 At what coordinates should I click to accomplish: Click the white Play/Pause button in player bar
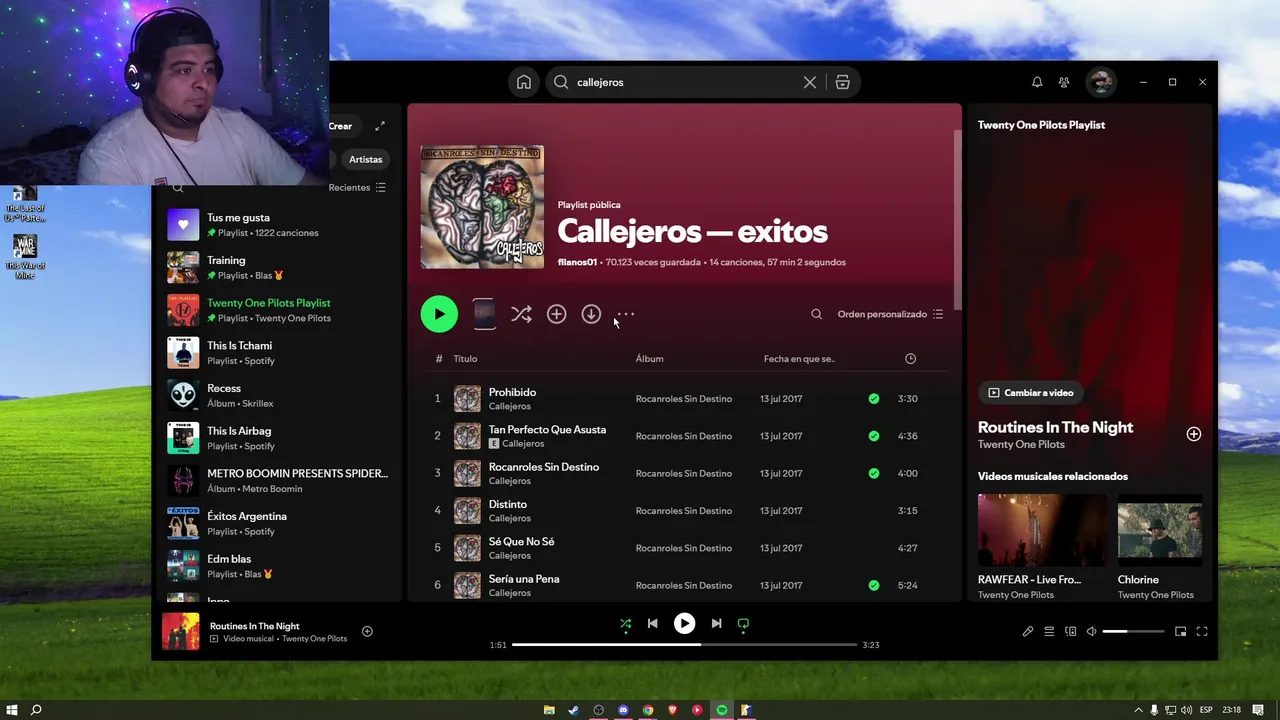pyautogui.click(x=684, y=623)
